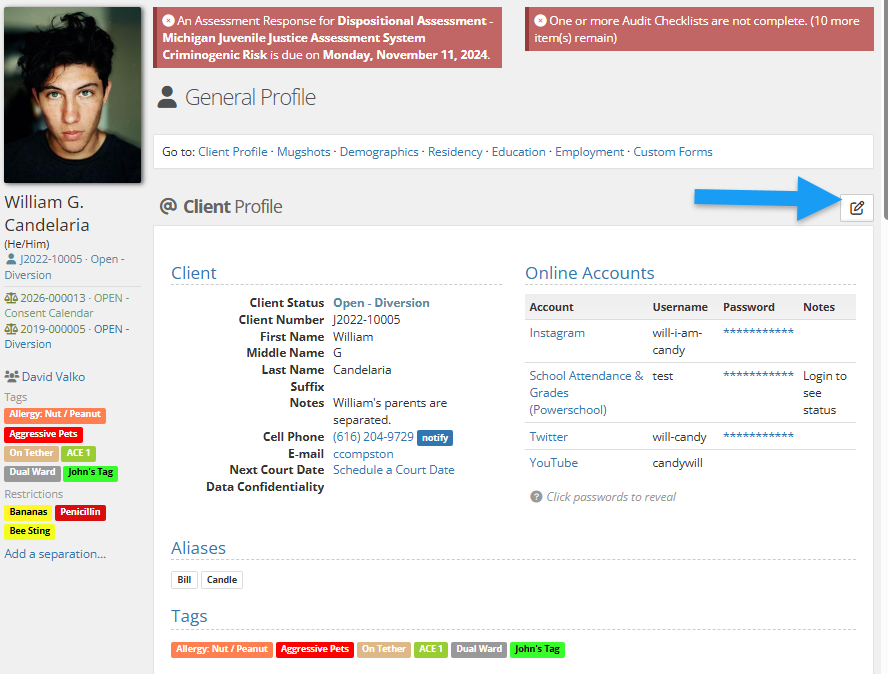Select the red Penicillin restriction tag
The image size is (888, 674).
coord(80,512)
